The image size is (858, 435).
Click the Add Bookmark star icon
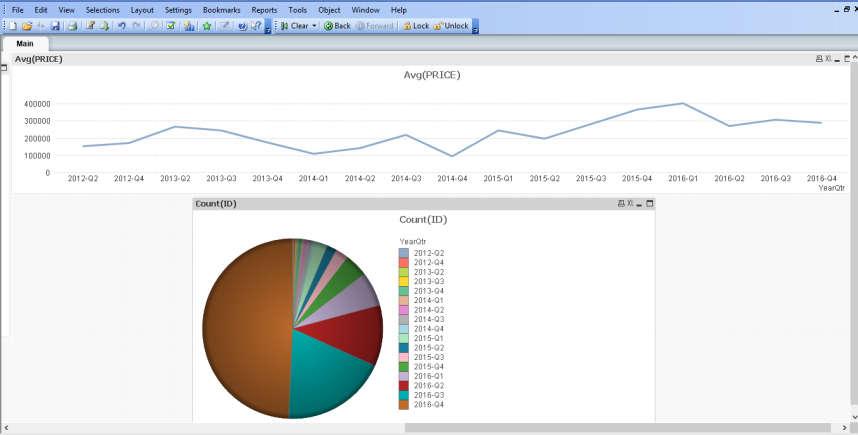[x=207, y=26]
